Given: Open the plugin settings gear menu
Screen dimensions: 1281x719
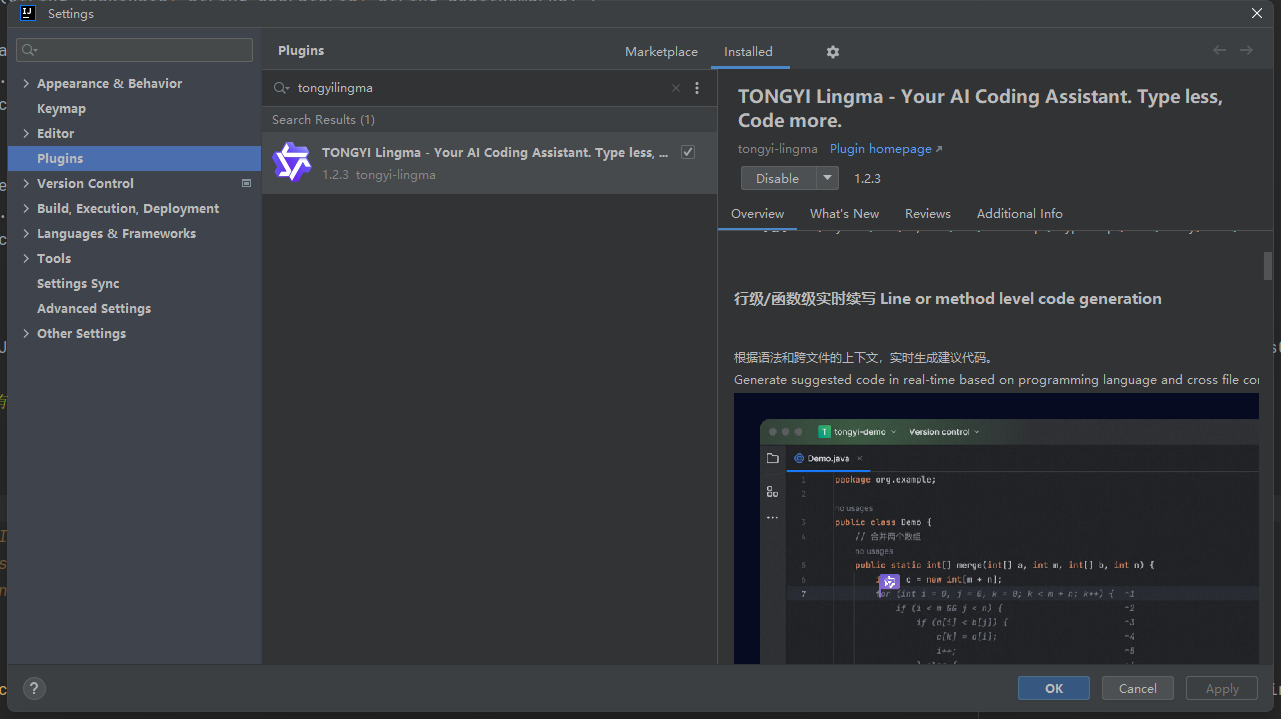Looking at the screenshot, I should (x=833, y=52).
